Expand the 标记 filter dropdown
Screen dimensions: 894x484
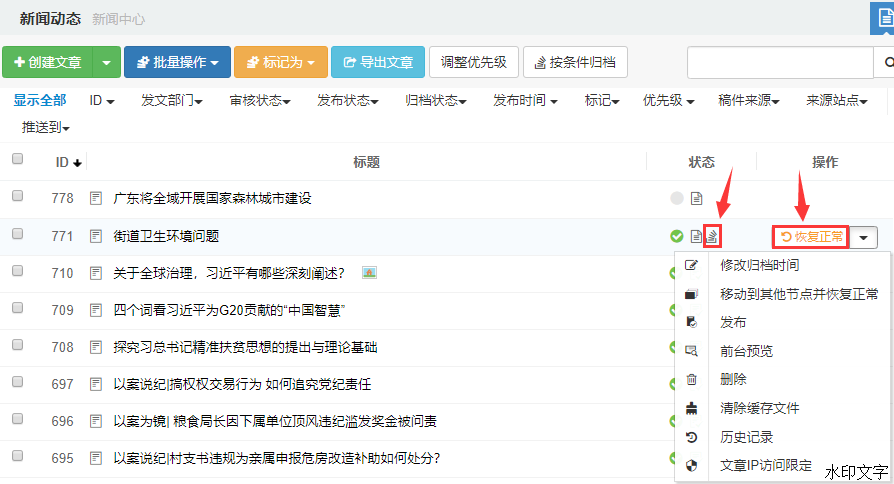coord(602,100)
